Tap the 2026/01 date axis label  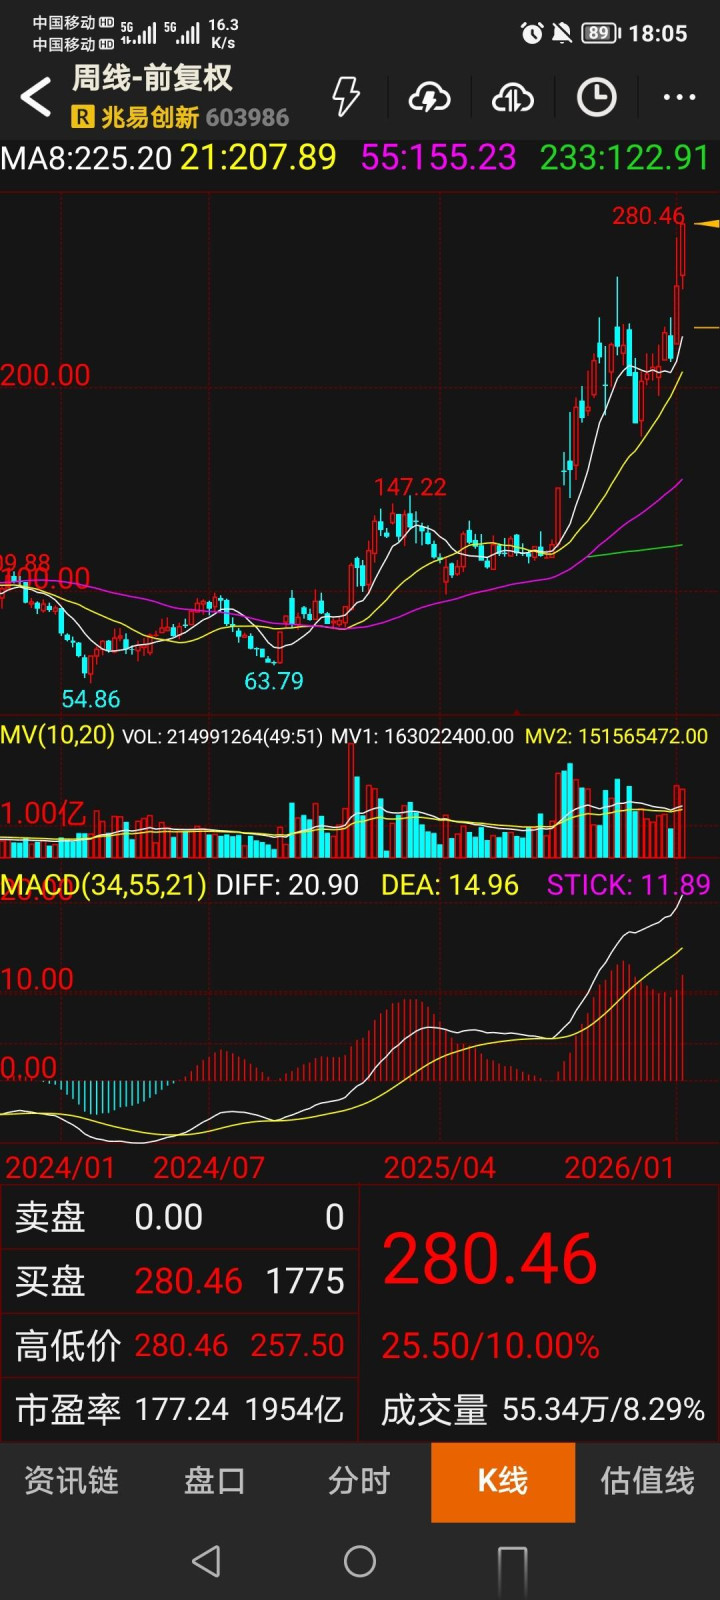619,1167
